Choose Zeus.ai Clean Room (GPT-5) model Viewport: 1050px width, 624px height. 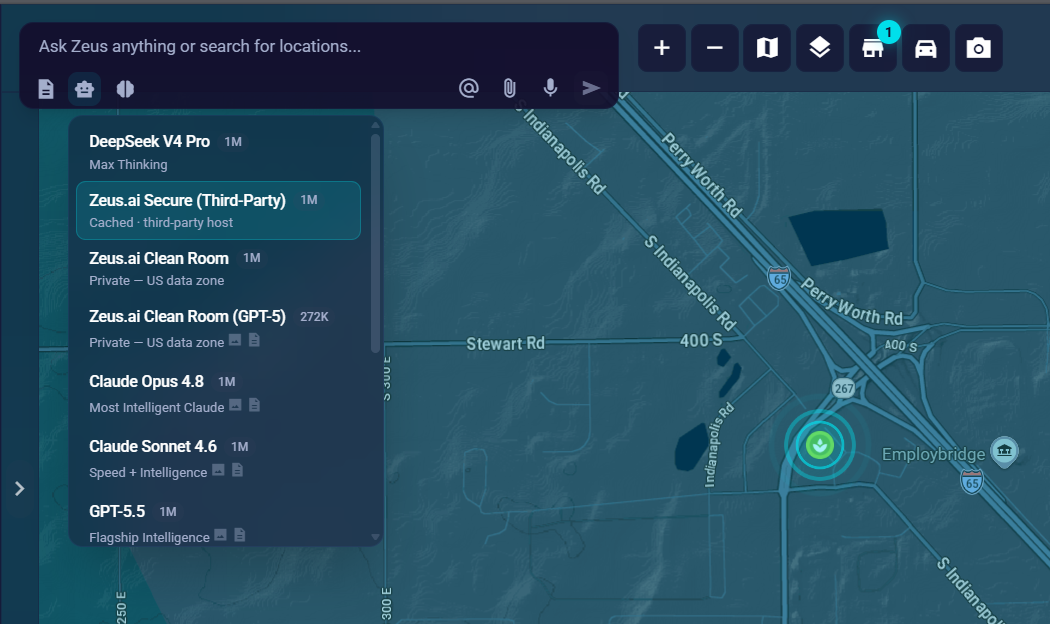pos(218,329)
